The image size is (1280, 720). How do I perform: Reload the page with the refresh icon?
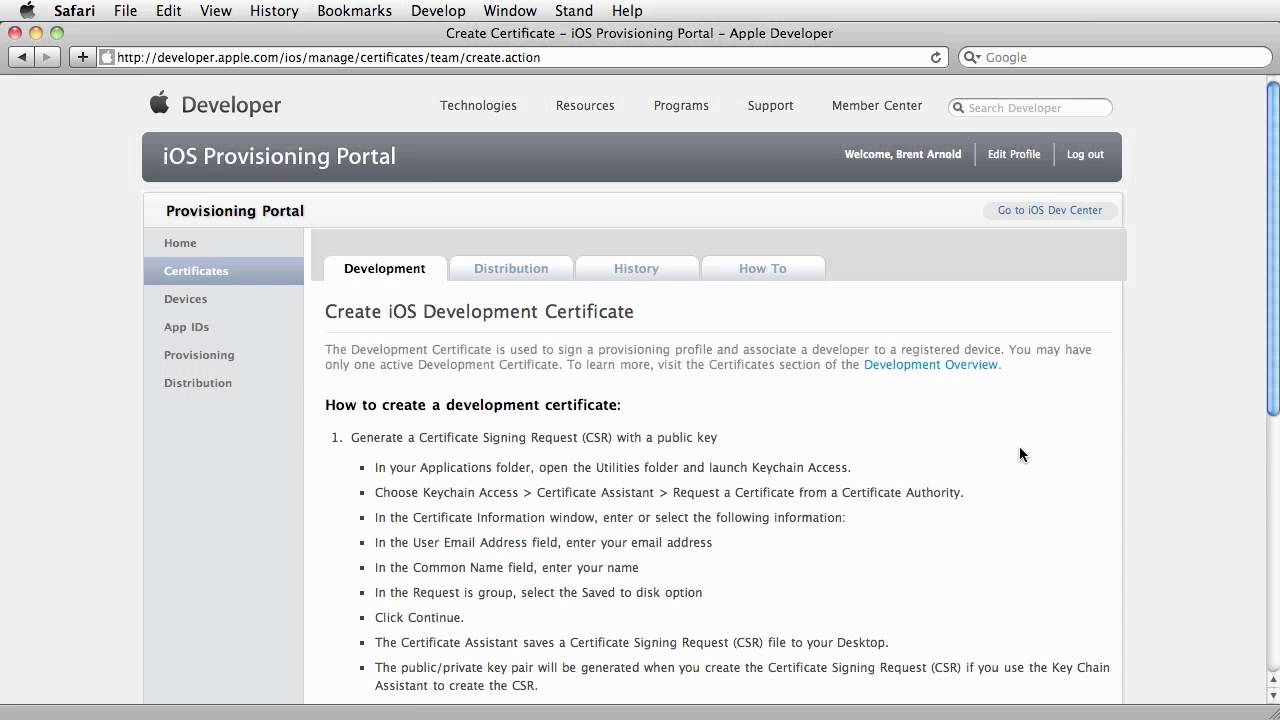[936, 57]
